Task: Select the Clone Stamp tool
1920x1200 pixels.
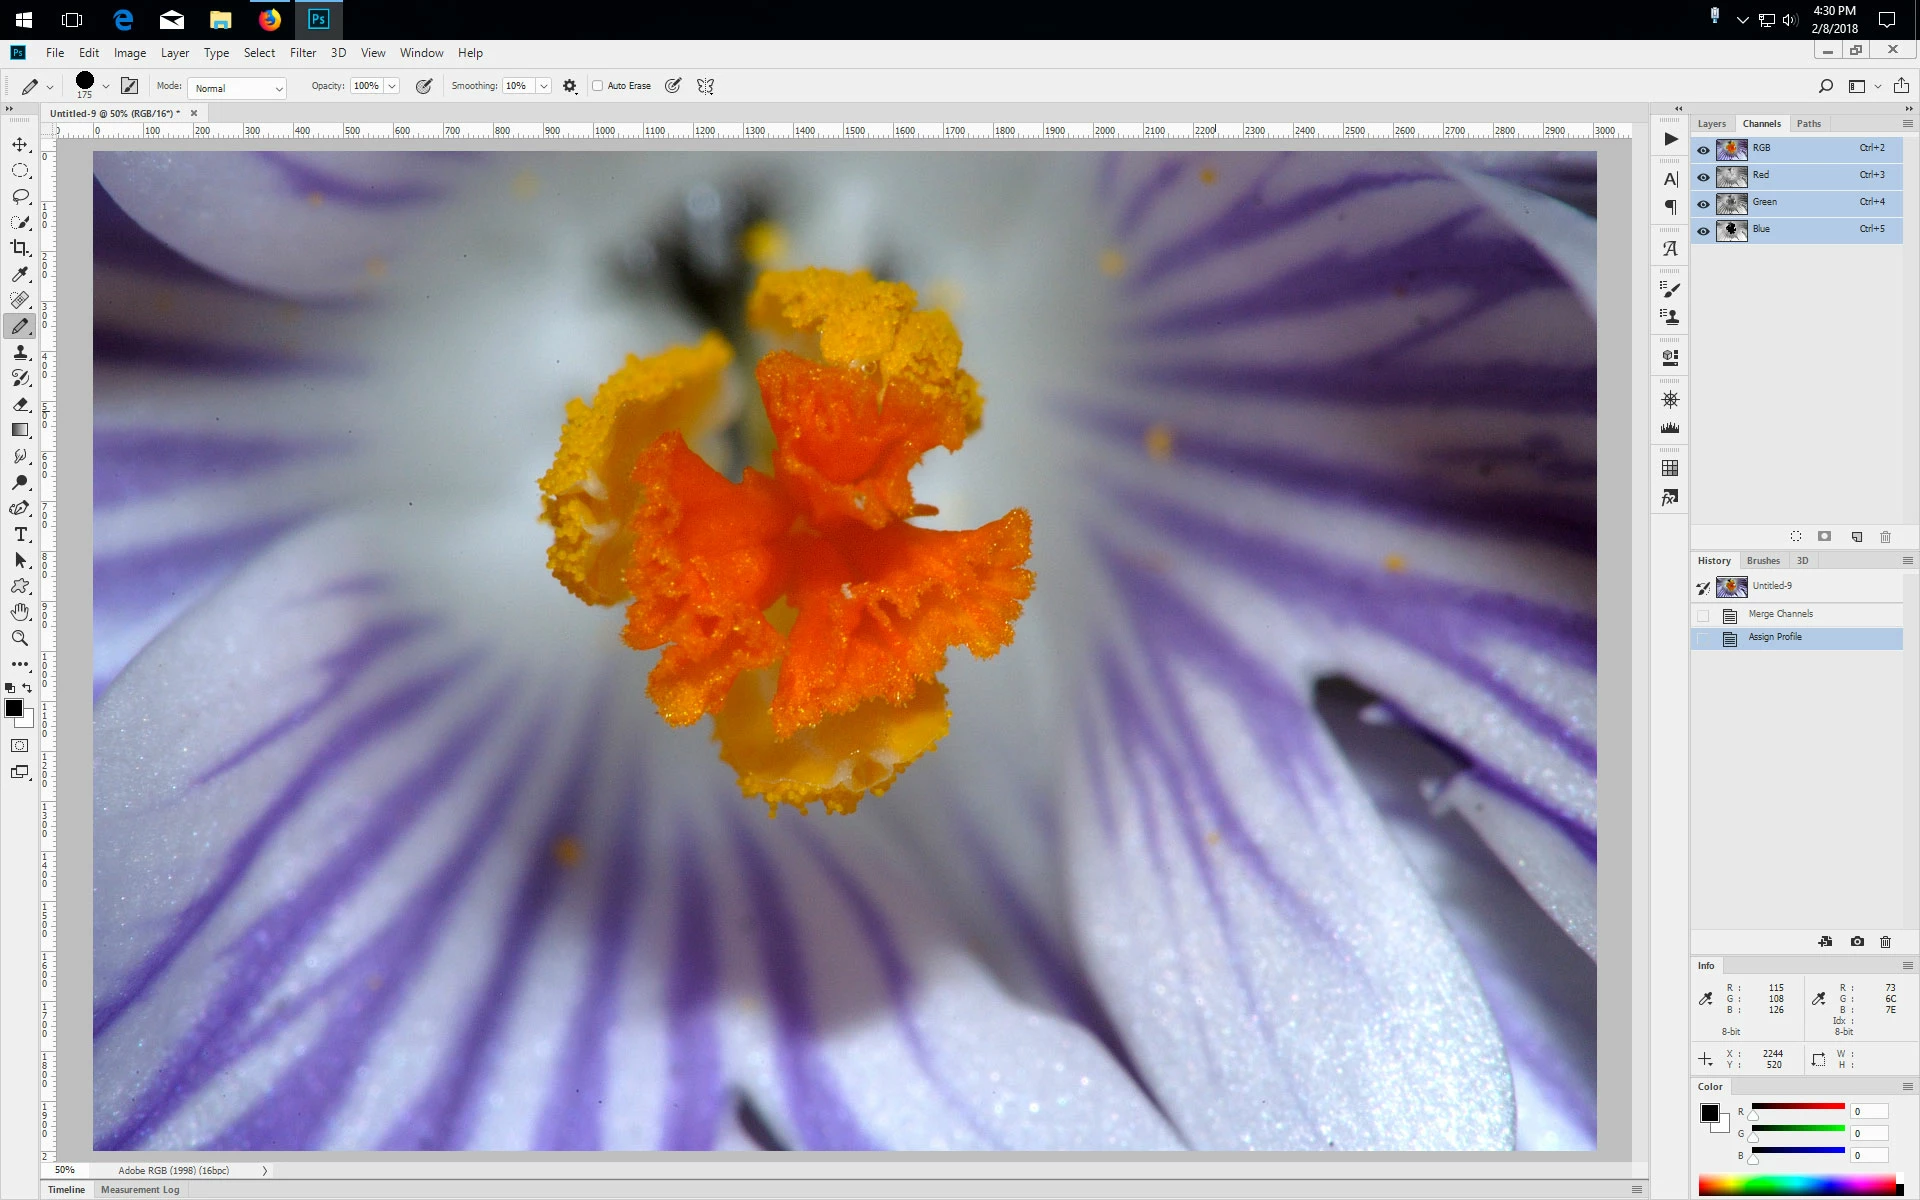Action: point(20,352)
